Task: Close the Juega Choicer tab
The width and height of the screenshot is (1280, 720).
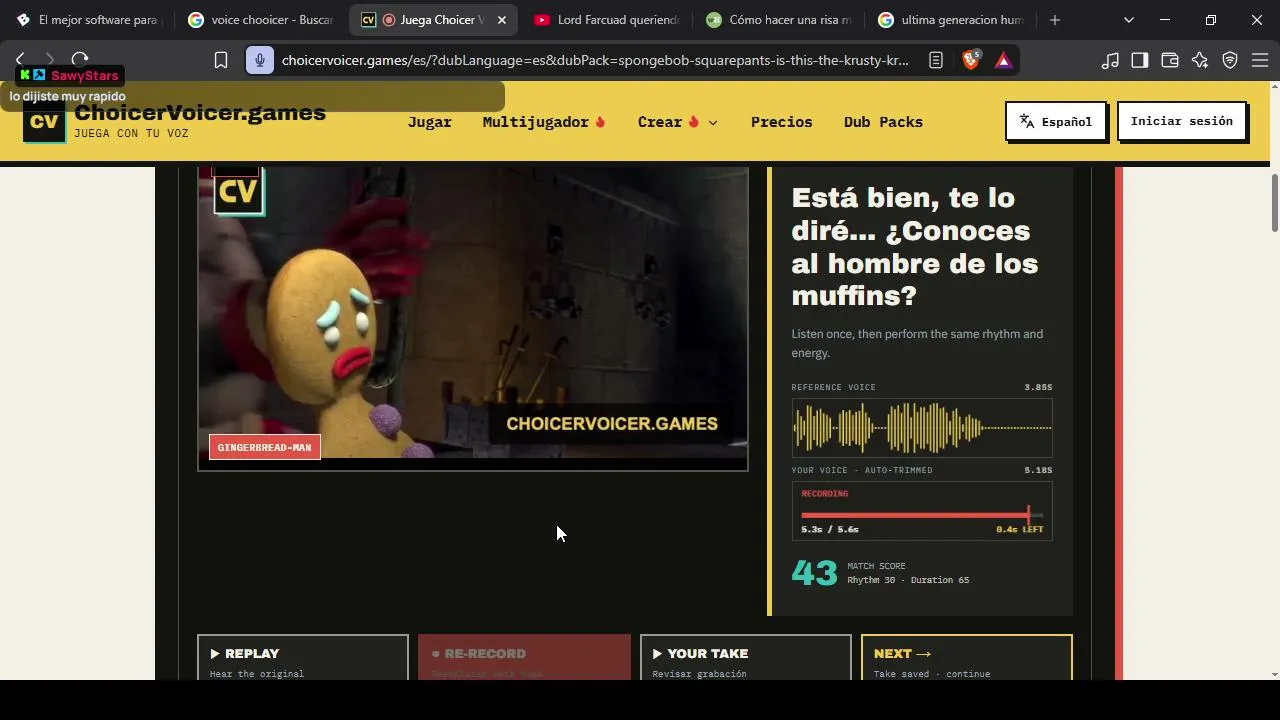Action: tap(501, 20)
